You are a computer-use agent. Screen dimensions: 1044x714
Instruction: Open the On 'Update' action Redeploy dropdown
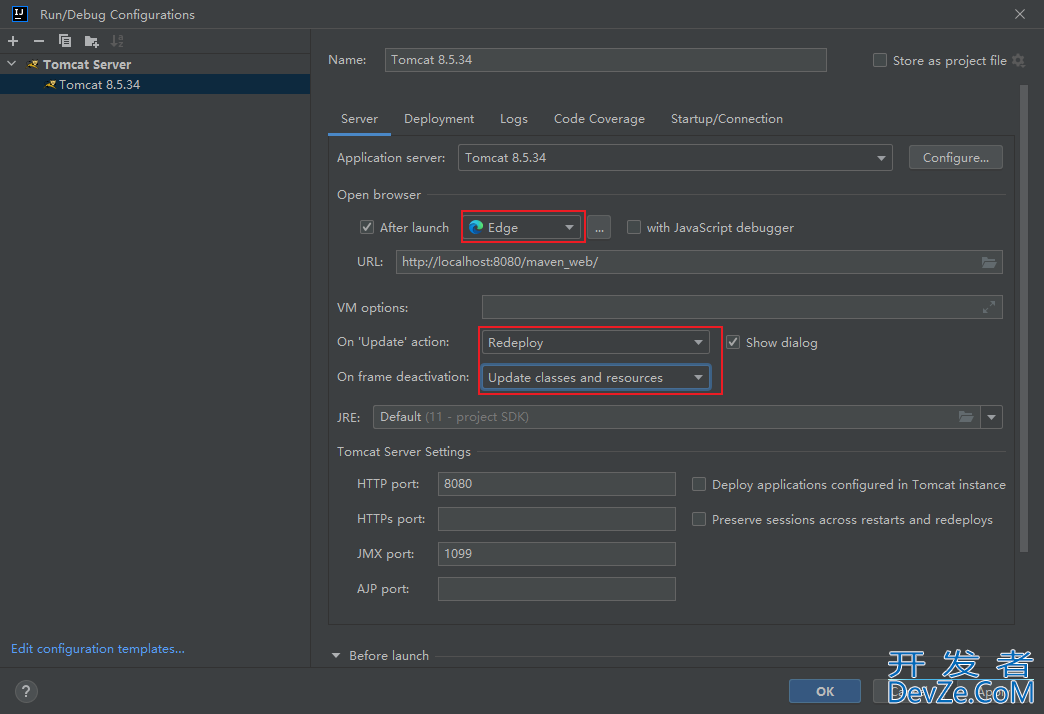point(595,342)
